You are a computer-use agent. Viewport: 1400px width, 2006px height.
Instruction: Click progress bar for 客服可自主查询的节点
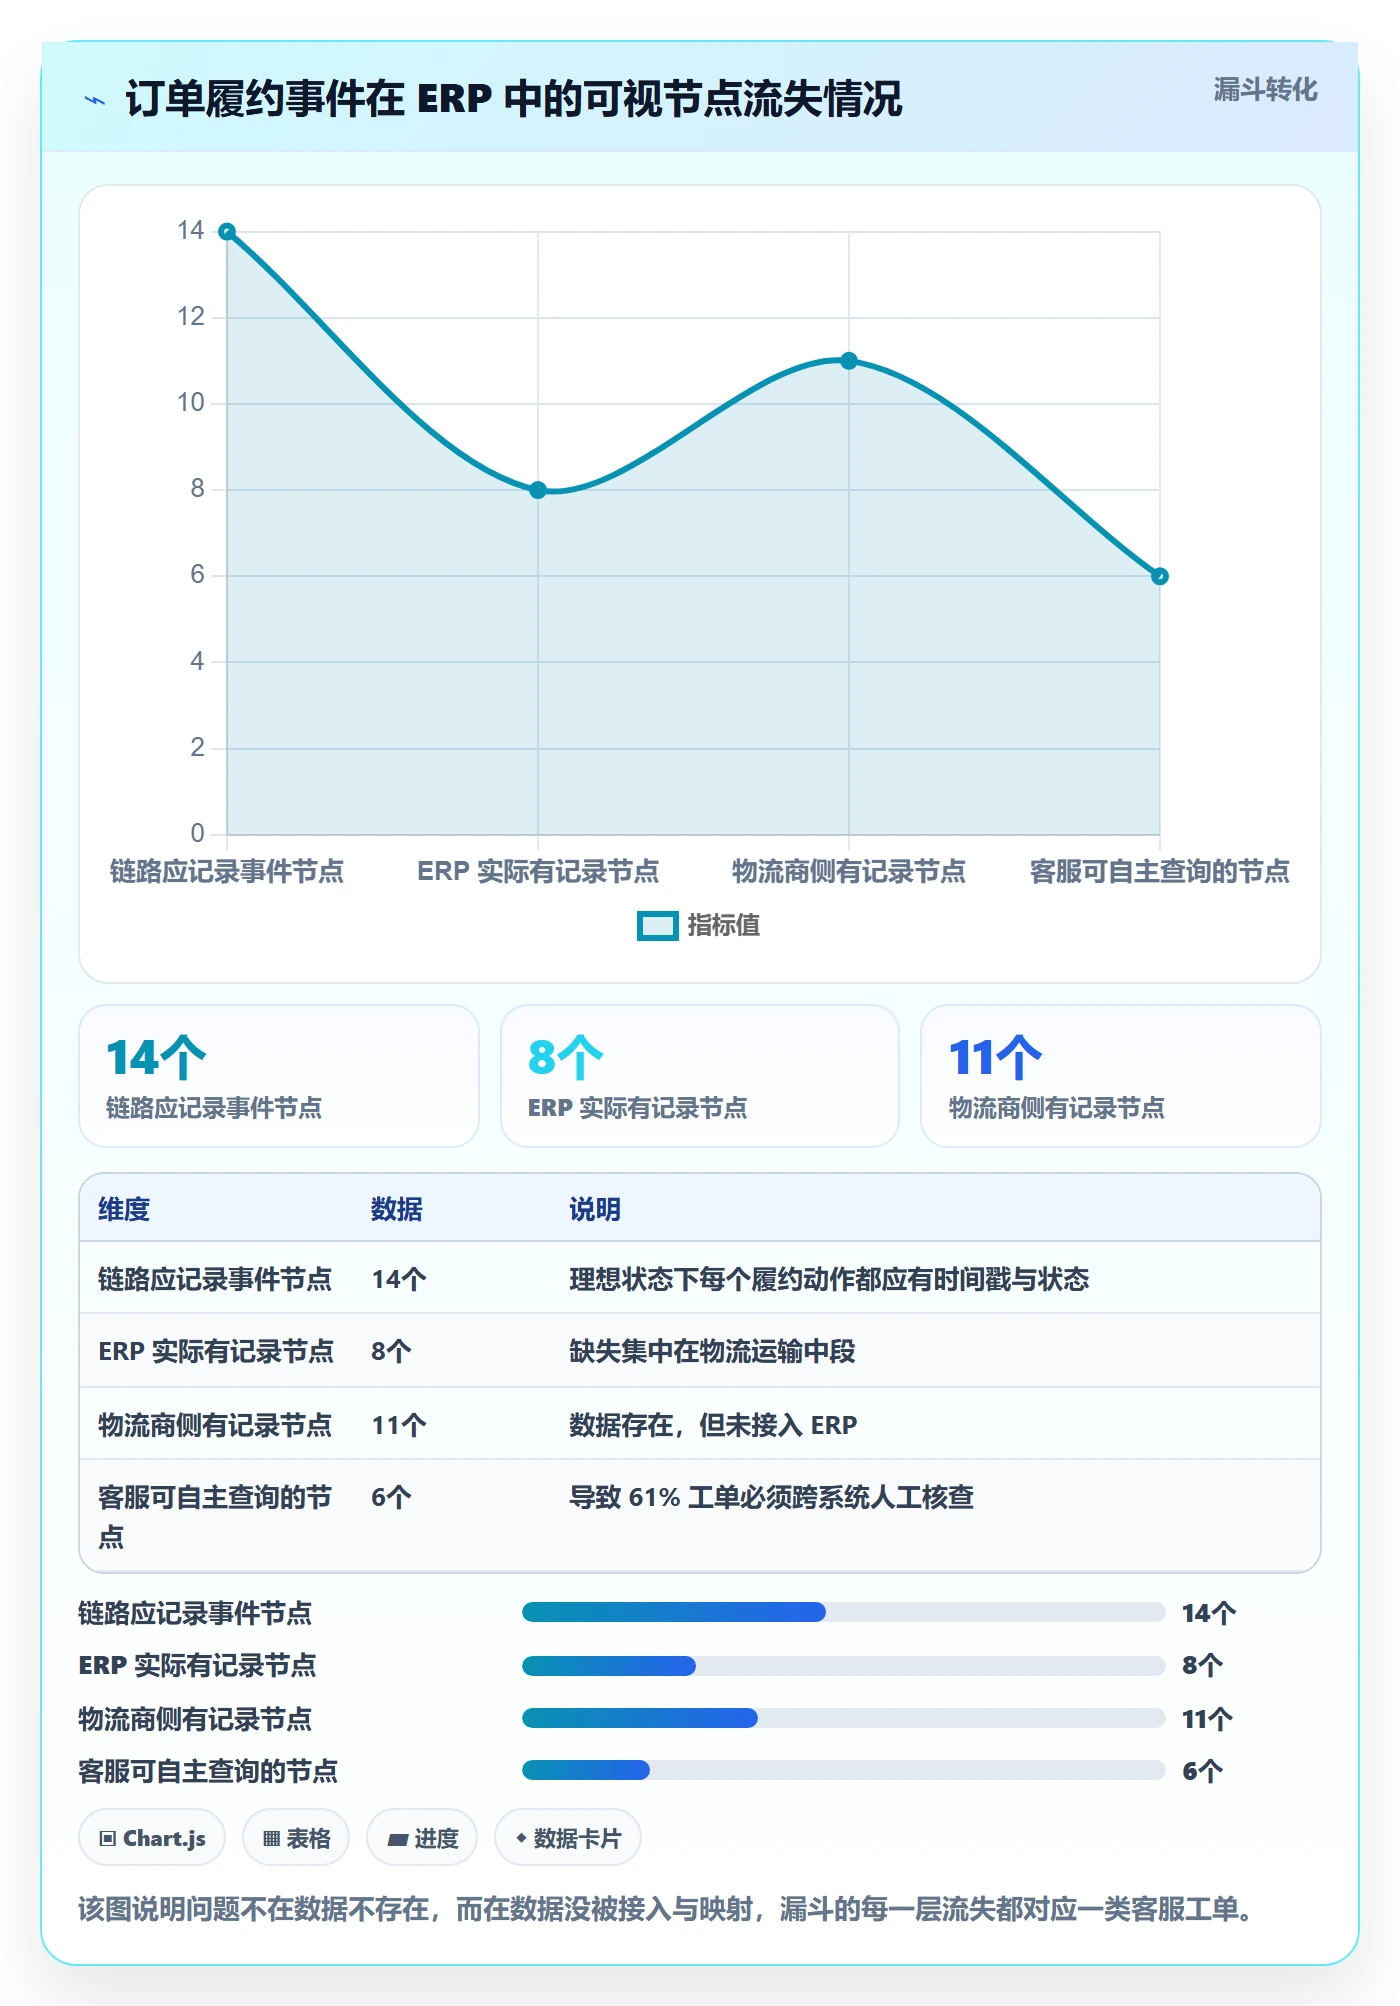tap(843, 1770)
